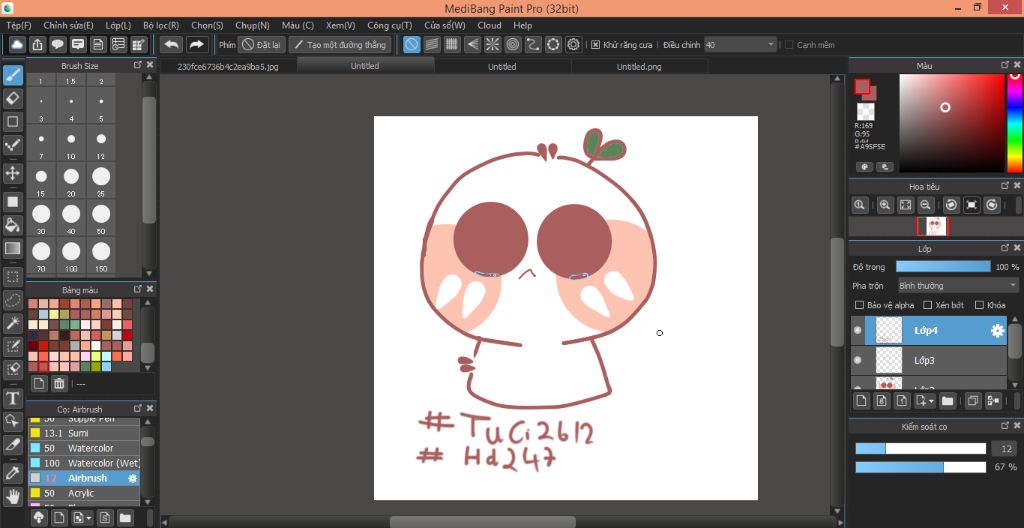Open the Bộ lọc(R) menu
Viewport: 1024px width, 528px height.
pyautogui.click(x=161, y=25)
